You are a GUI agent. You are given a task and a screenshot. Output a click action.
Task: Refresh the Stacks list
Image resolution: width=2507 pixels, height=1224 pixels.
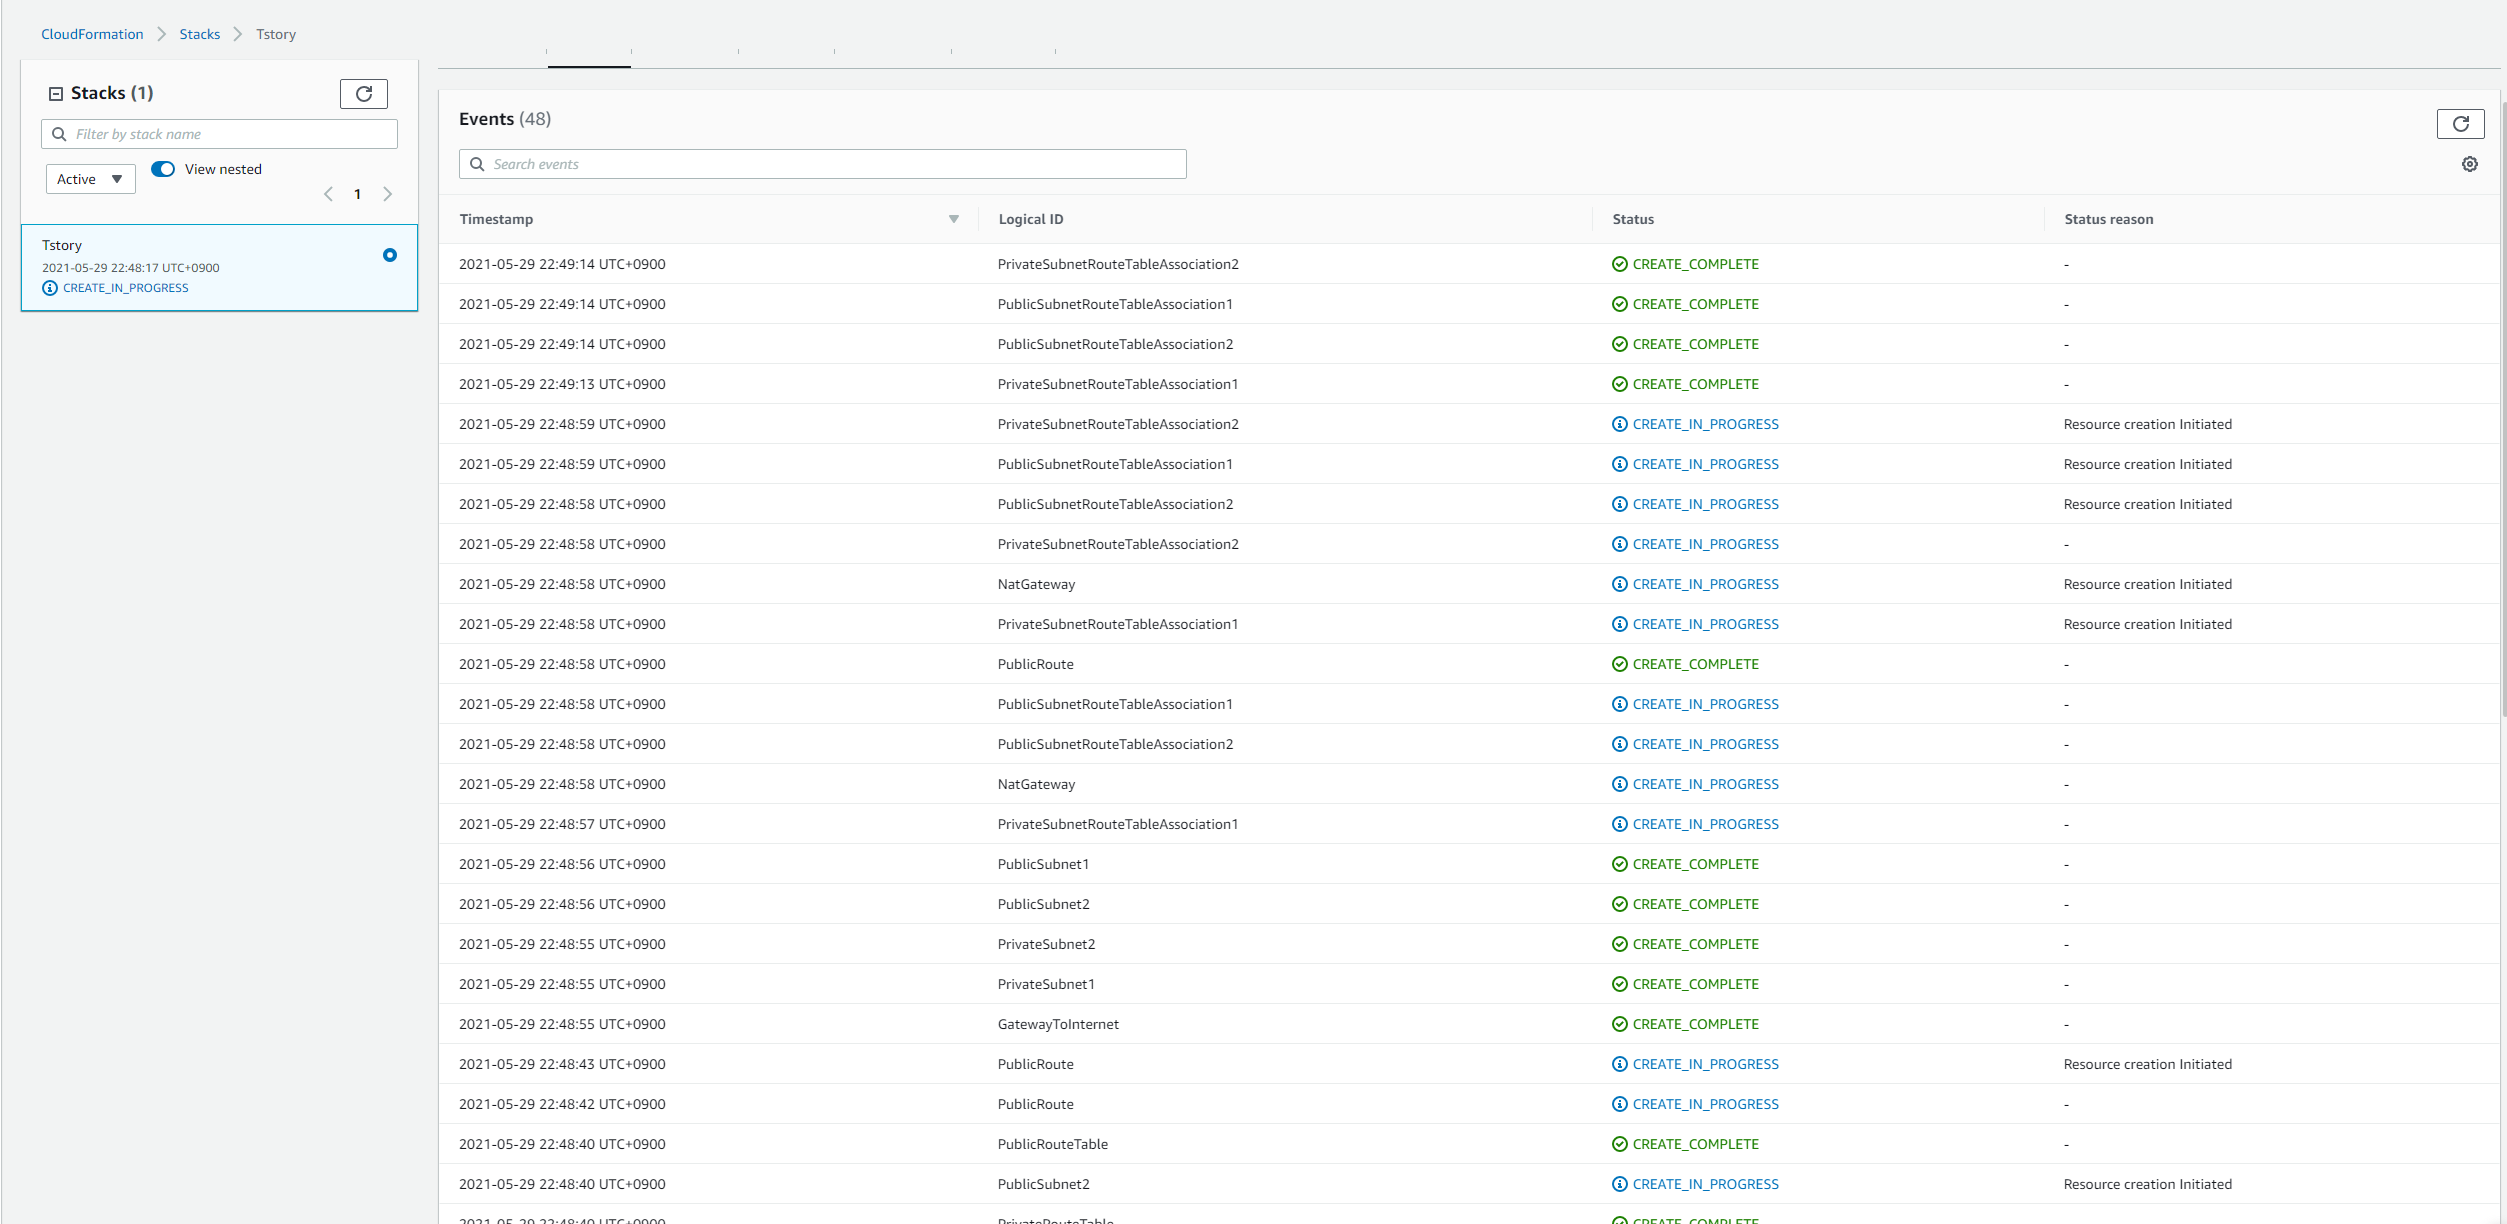tap(364, 94)
